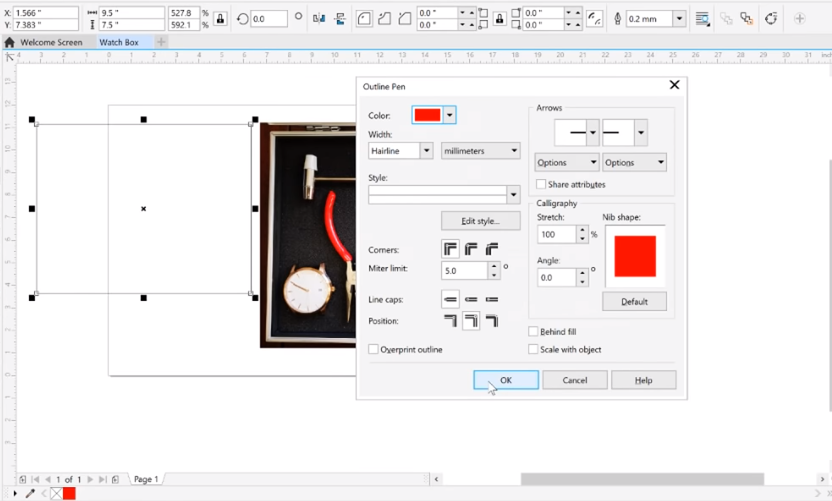This screenshot has width=832, height=501.
Task: Open the start arrowhead dropdown
Action: [x=593, y=132]
